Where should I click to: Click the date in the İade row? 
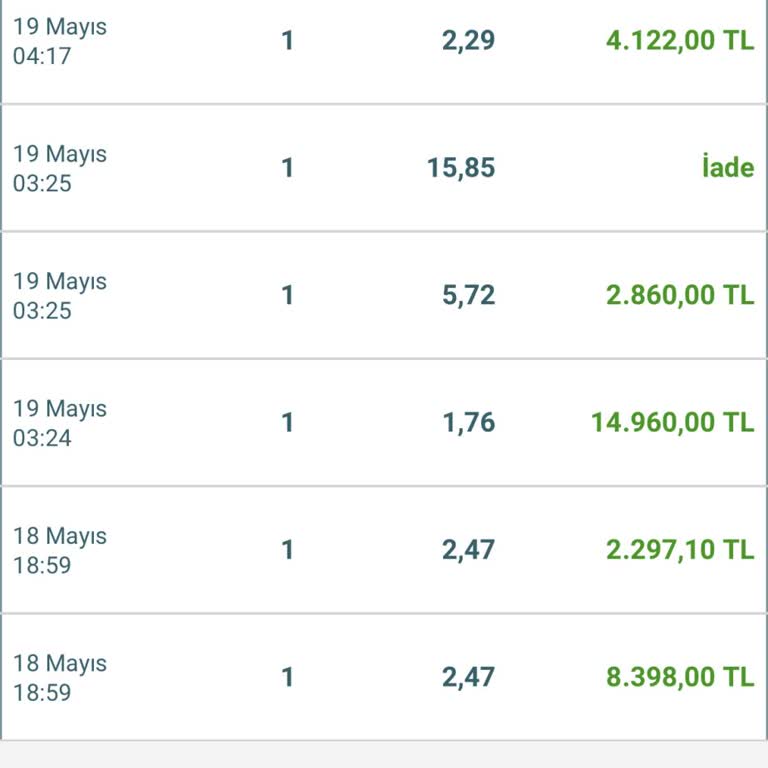(x=59, y=168)
